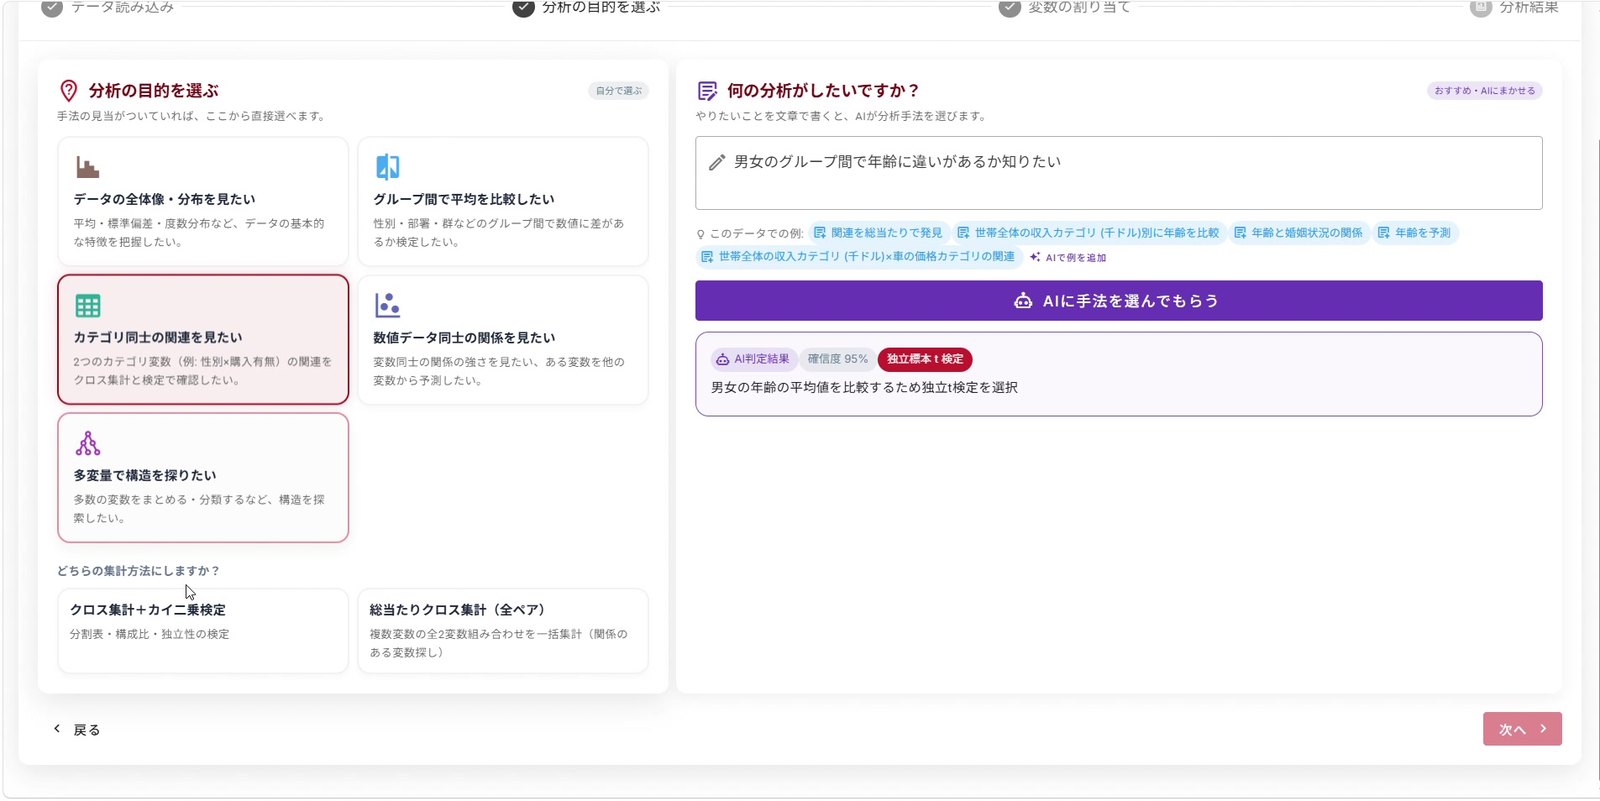Click the robot icon on the purple AI button

point(1023,301)
